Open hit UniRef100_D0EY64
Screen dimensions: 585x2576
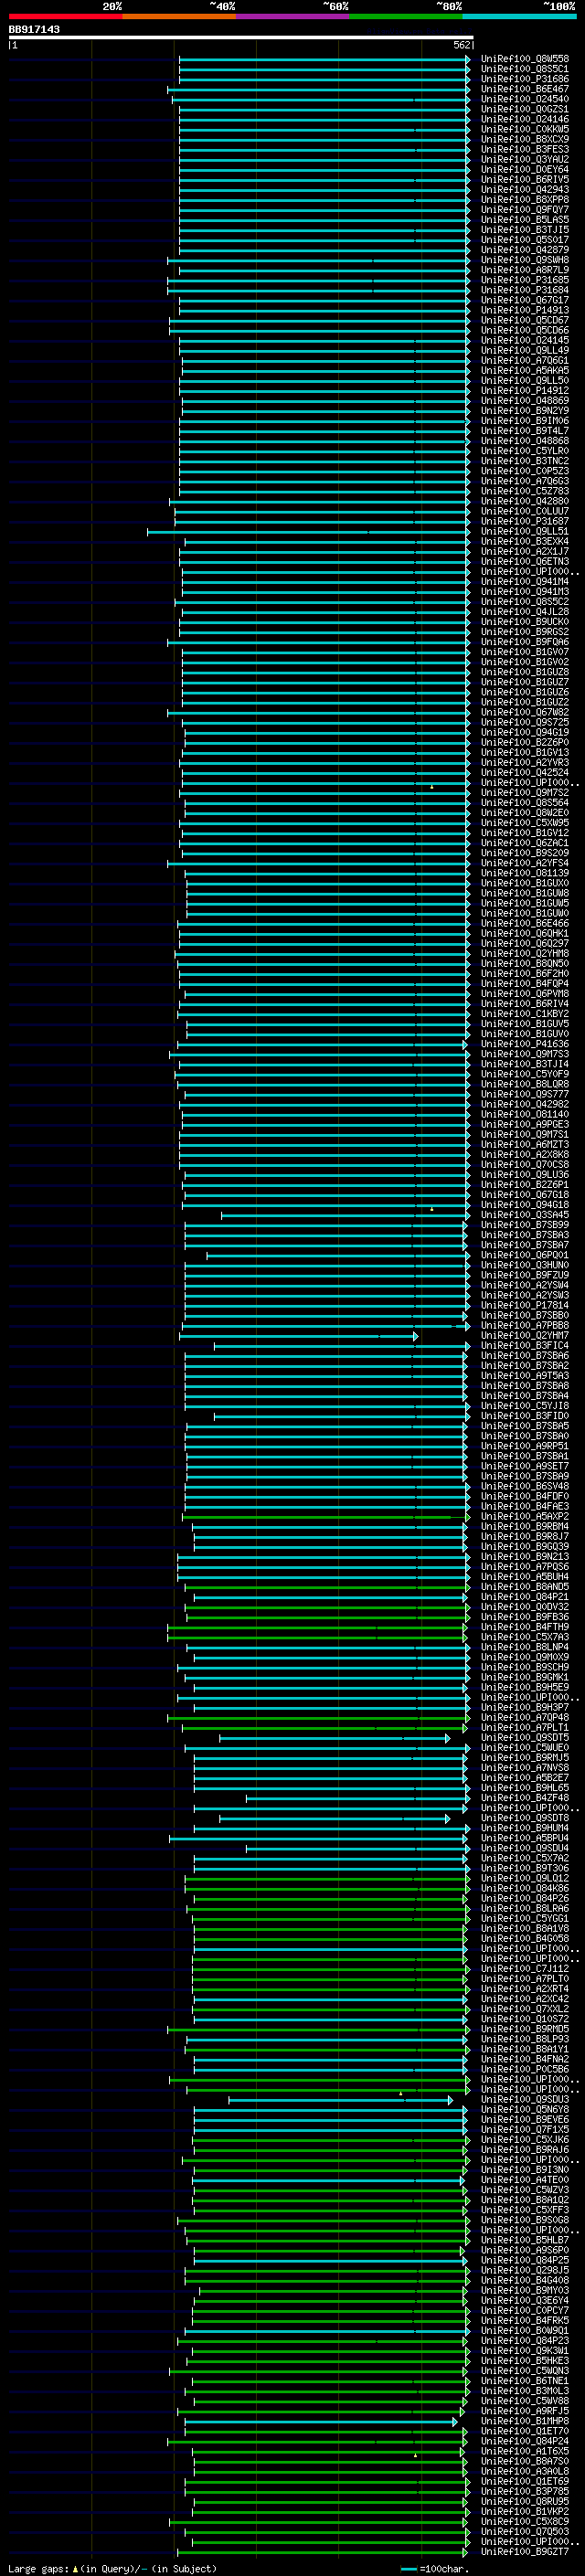[525, 169]
